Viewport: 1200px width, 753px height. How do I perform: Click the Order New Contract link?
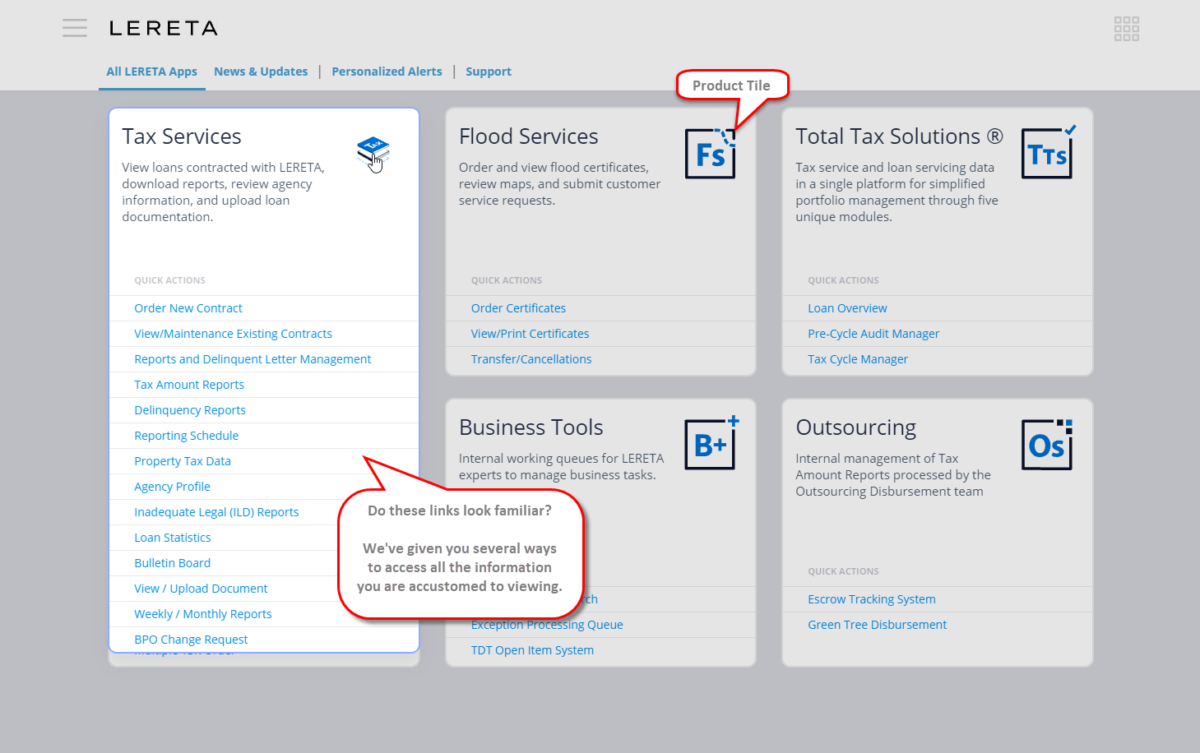[188, 308]
